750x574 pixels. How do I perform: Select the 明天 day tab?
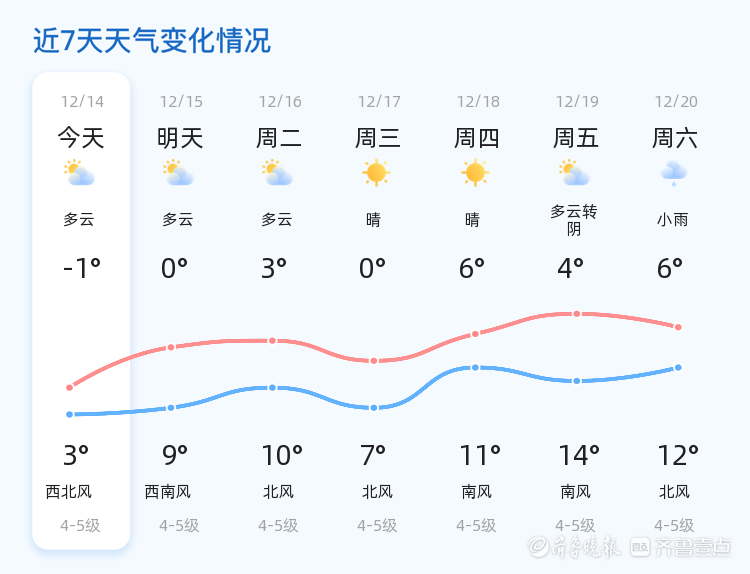(180, 137)
